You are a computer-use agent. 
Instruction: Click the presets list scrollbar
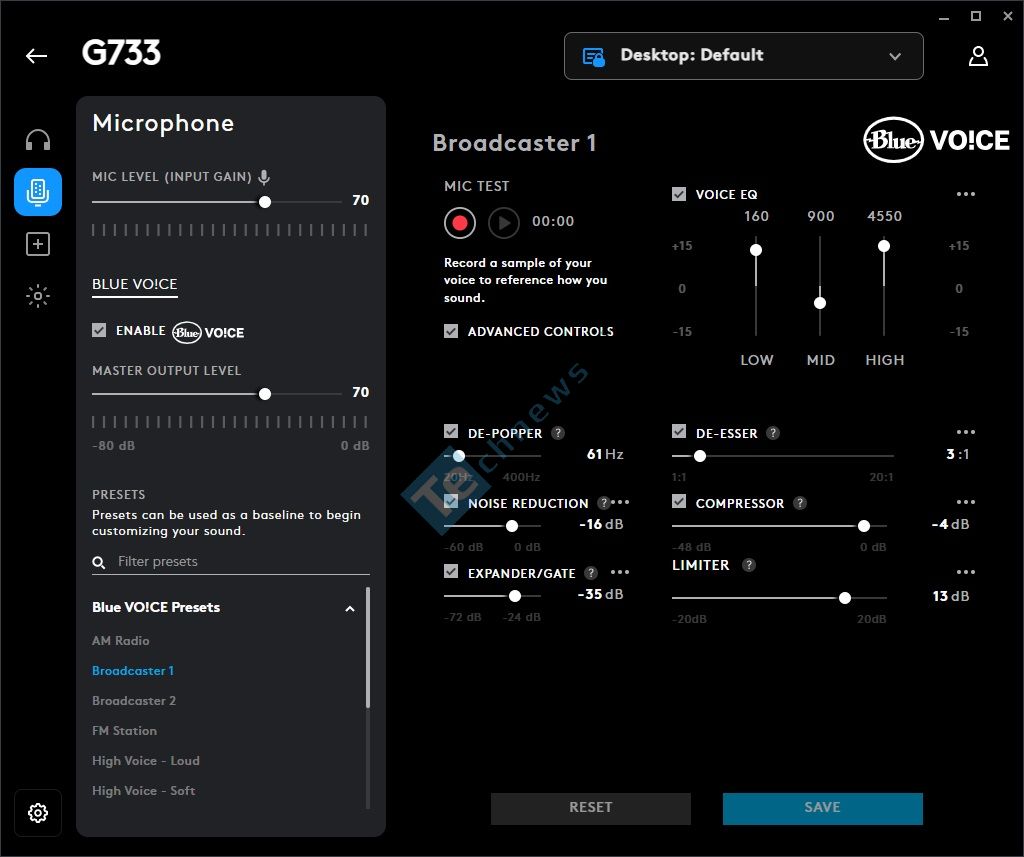click(x=368, y=647)
